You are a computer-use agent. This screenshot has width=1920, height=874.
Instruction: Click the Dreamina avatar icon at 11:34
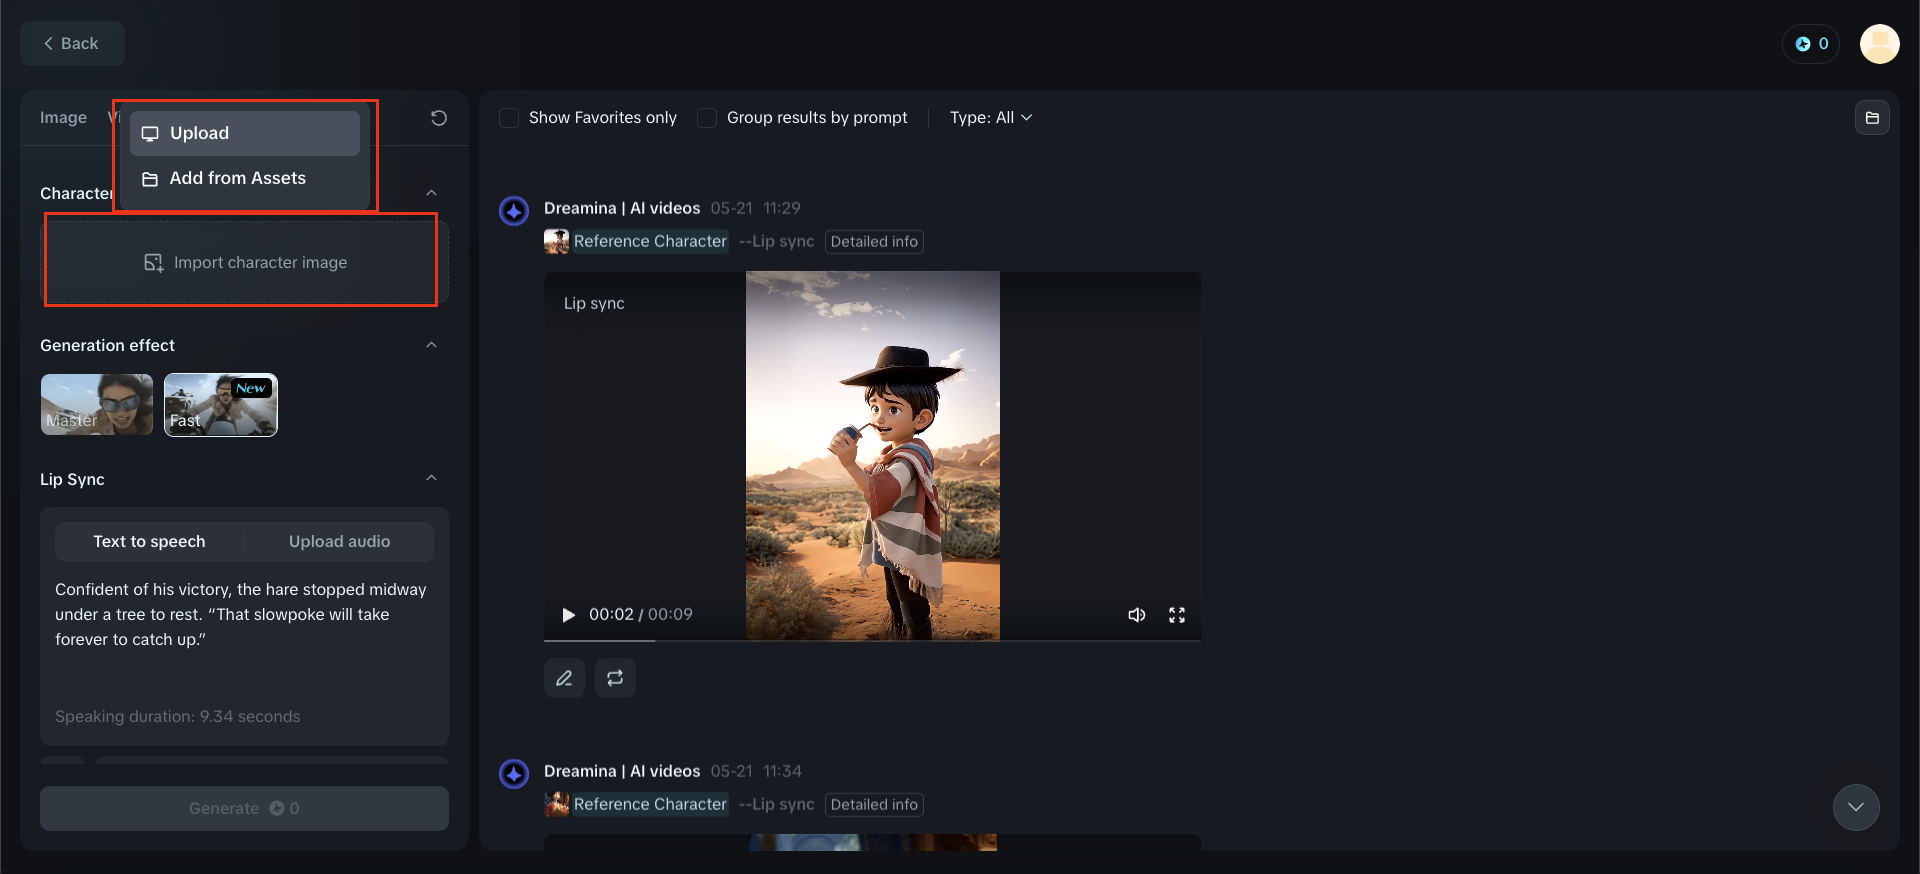pos(514,774)
